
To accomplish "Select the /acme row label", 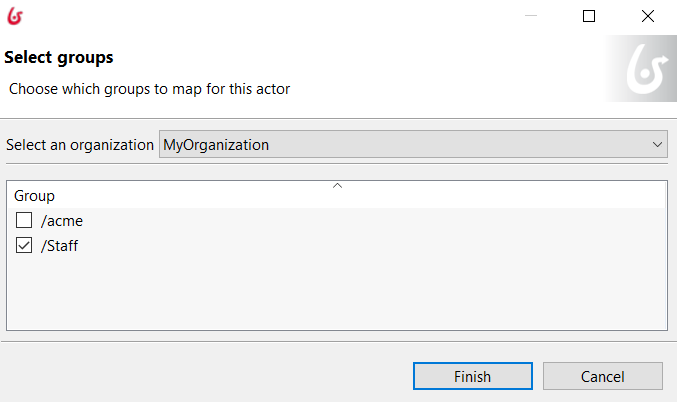I will 62,221.
